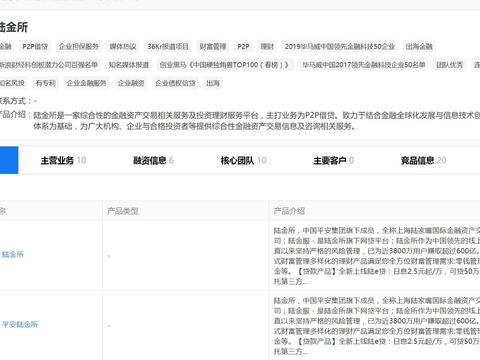Click the 陆金所 row product description

pyautogui.click(x=377, y=256)
